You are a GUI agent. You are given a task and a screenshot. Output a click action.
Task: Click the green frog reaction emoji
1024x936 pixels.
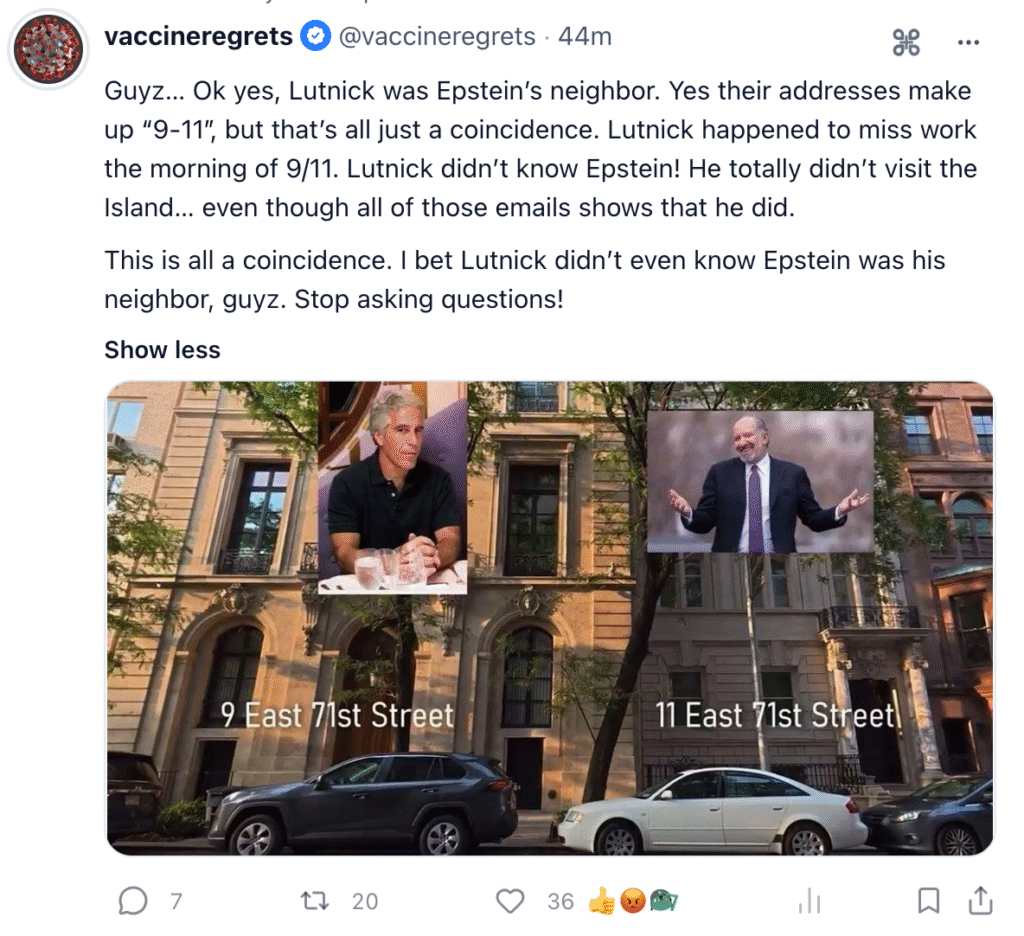pyautogui.click(x=663, y=901)
